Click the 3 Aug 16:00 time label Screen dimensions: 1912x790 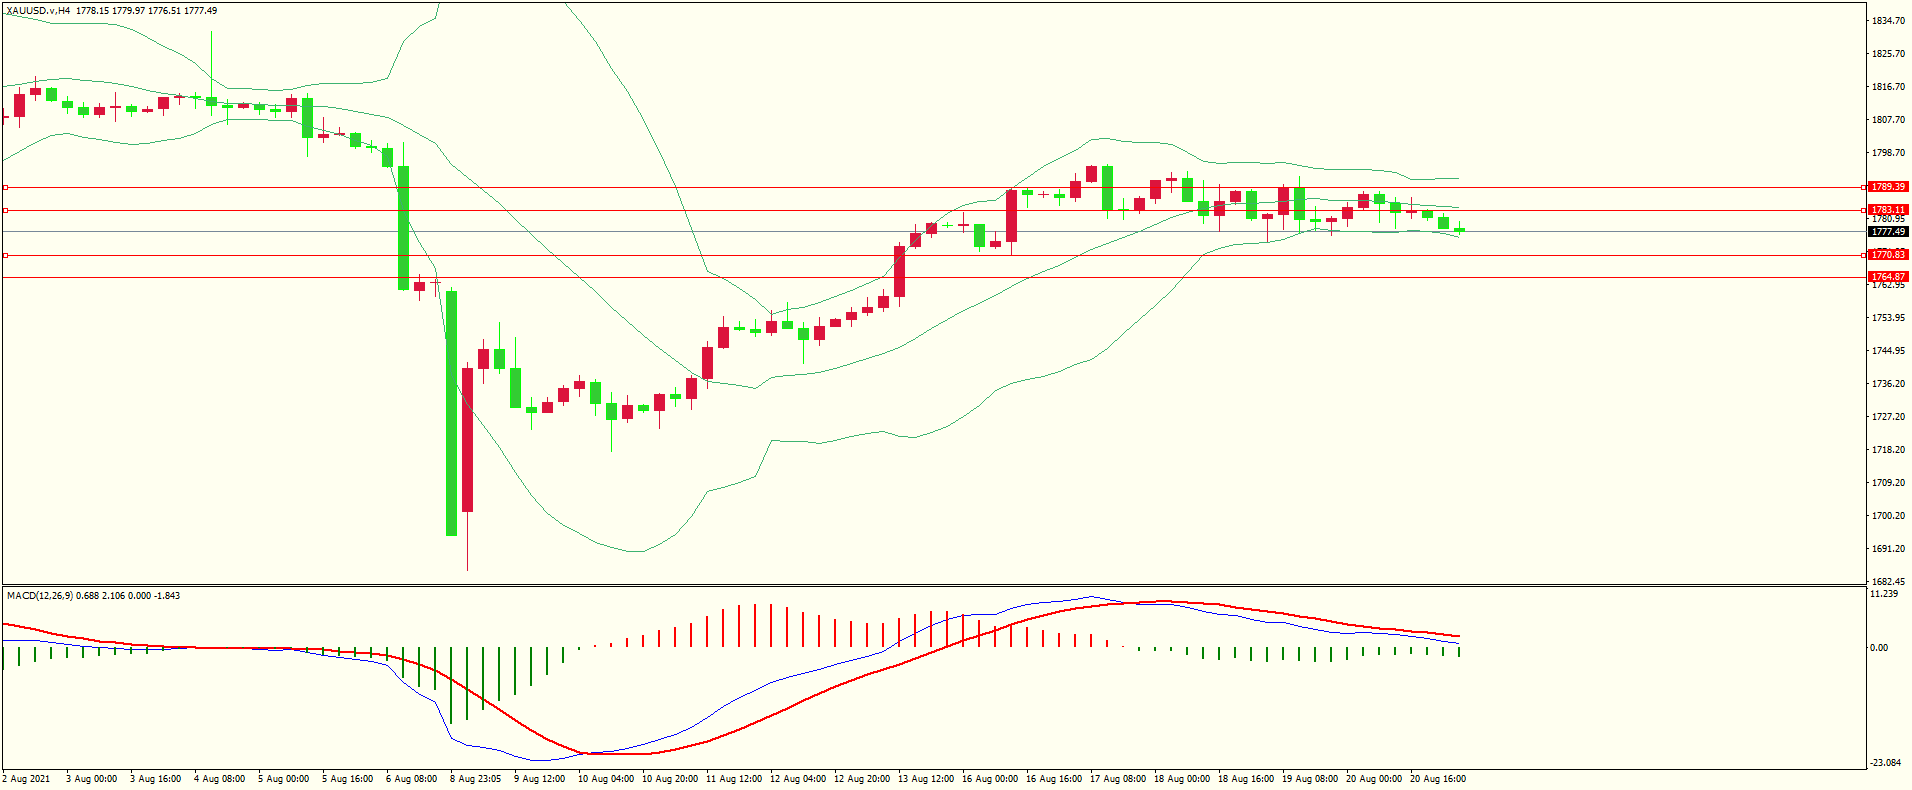[x=156, y=779]
